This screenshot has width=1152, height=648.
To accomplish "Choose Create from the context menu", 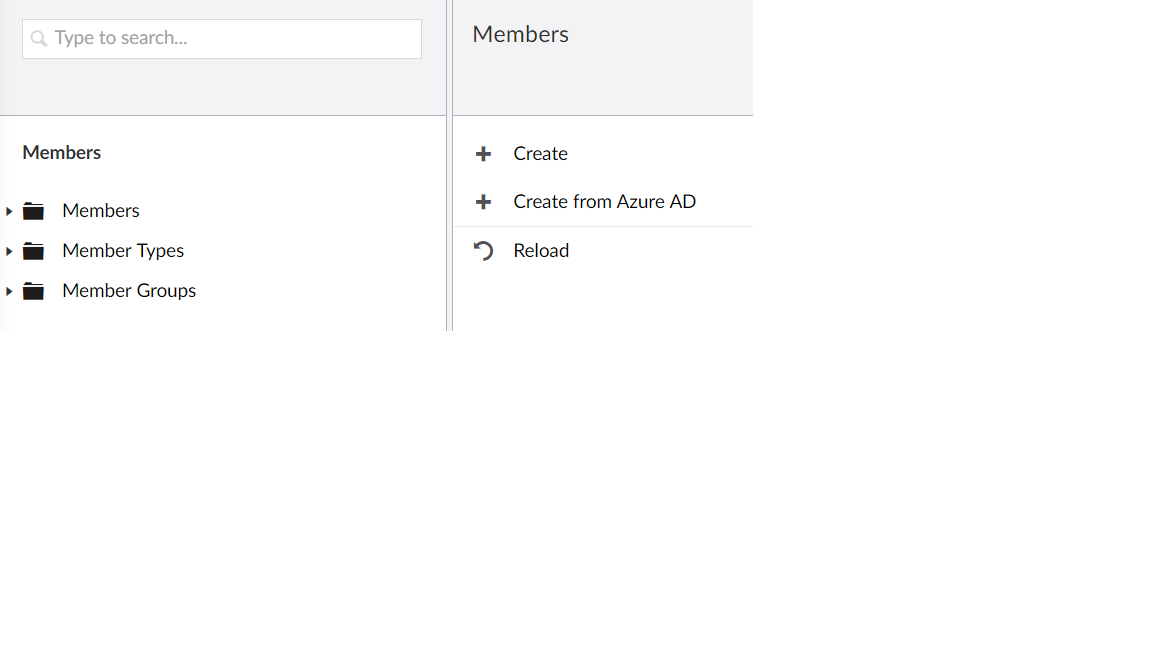I will click(540, 154).
